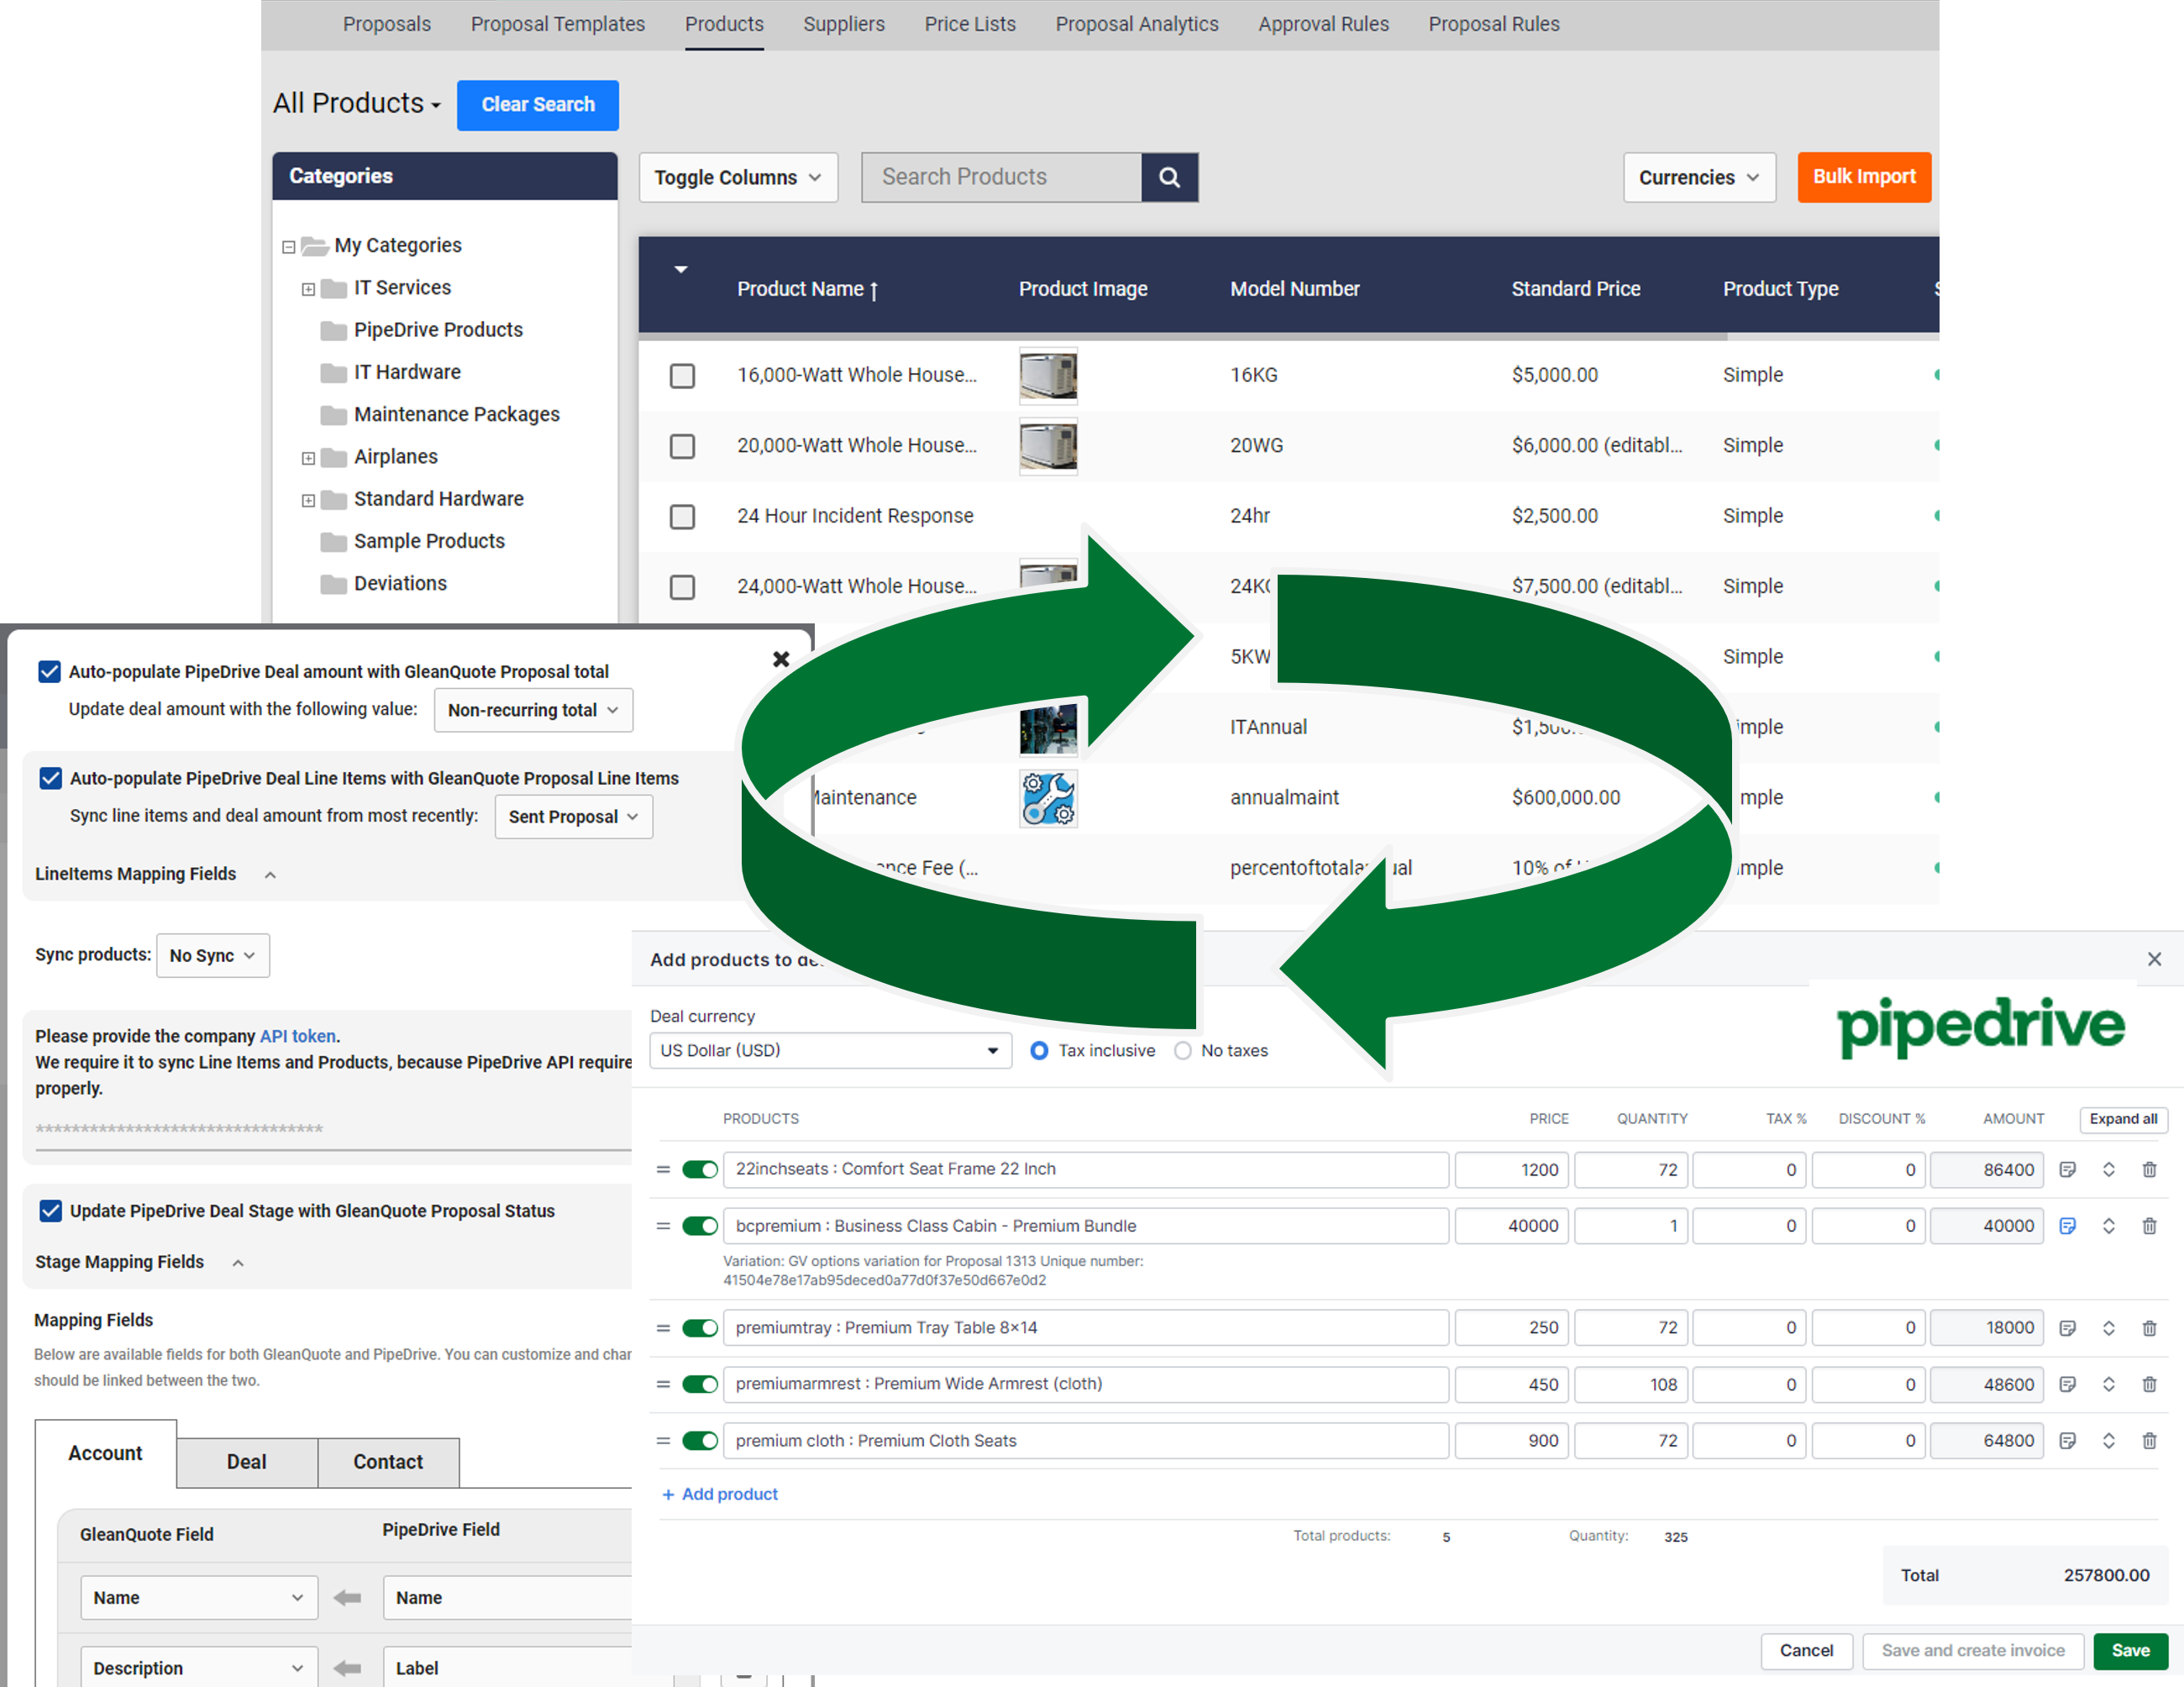Image resolution: width=2184 pixels, height=1687 pixels.
Task: Open the Sent Proposal dropdown
Action: [572, 816]
